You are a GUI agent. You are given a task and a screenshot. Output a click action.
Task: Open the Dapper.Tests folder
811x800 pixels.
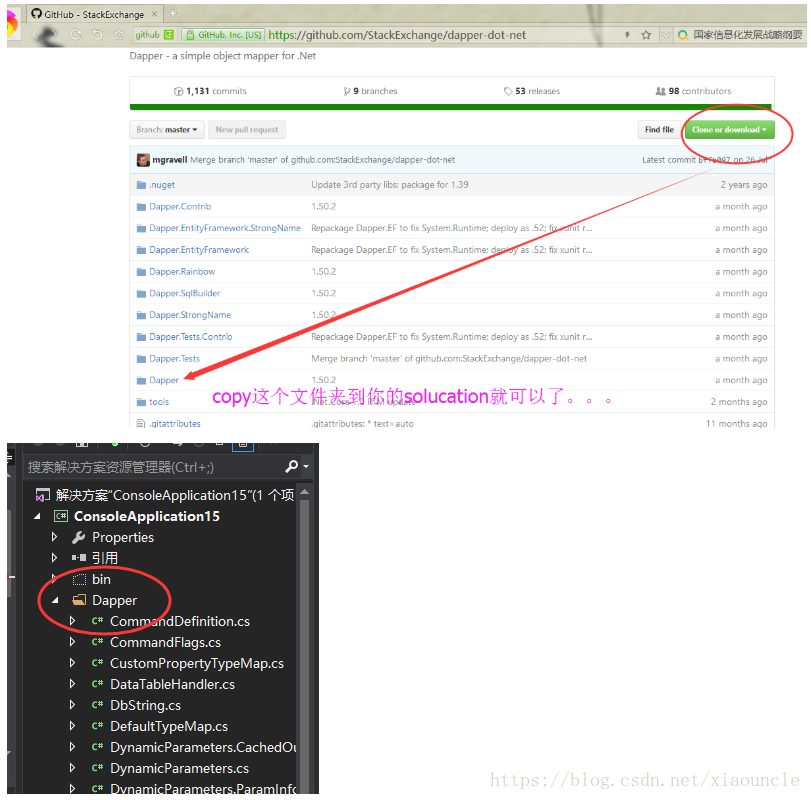(174, 358)
